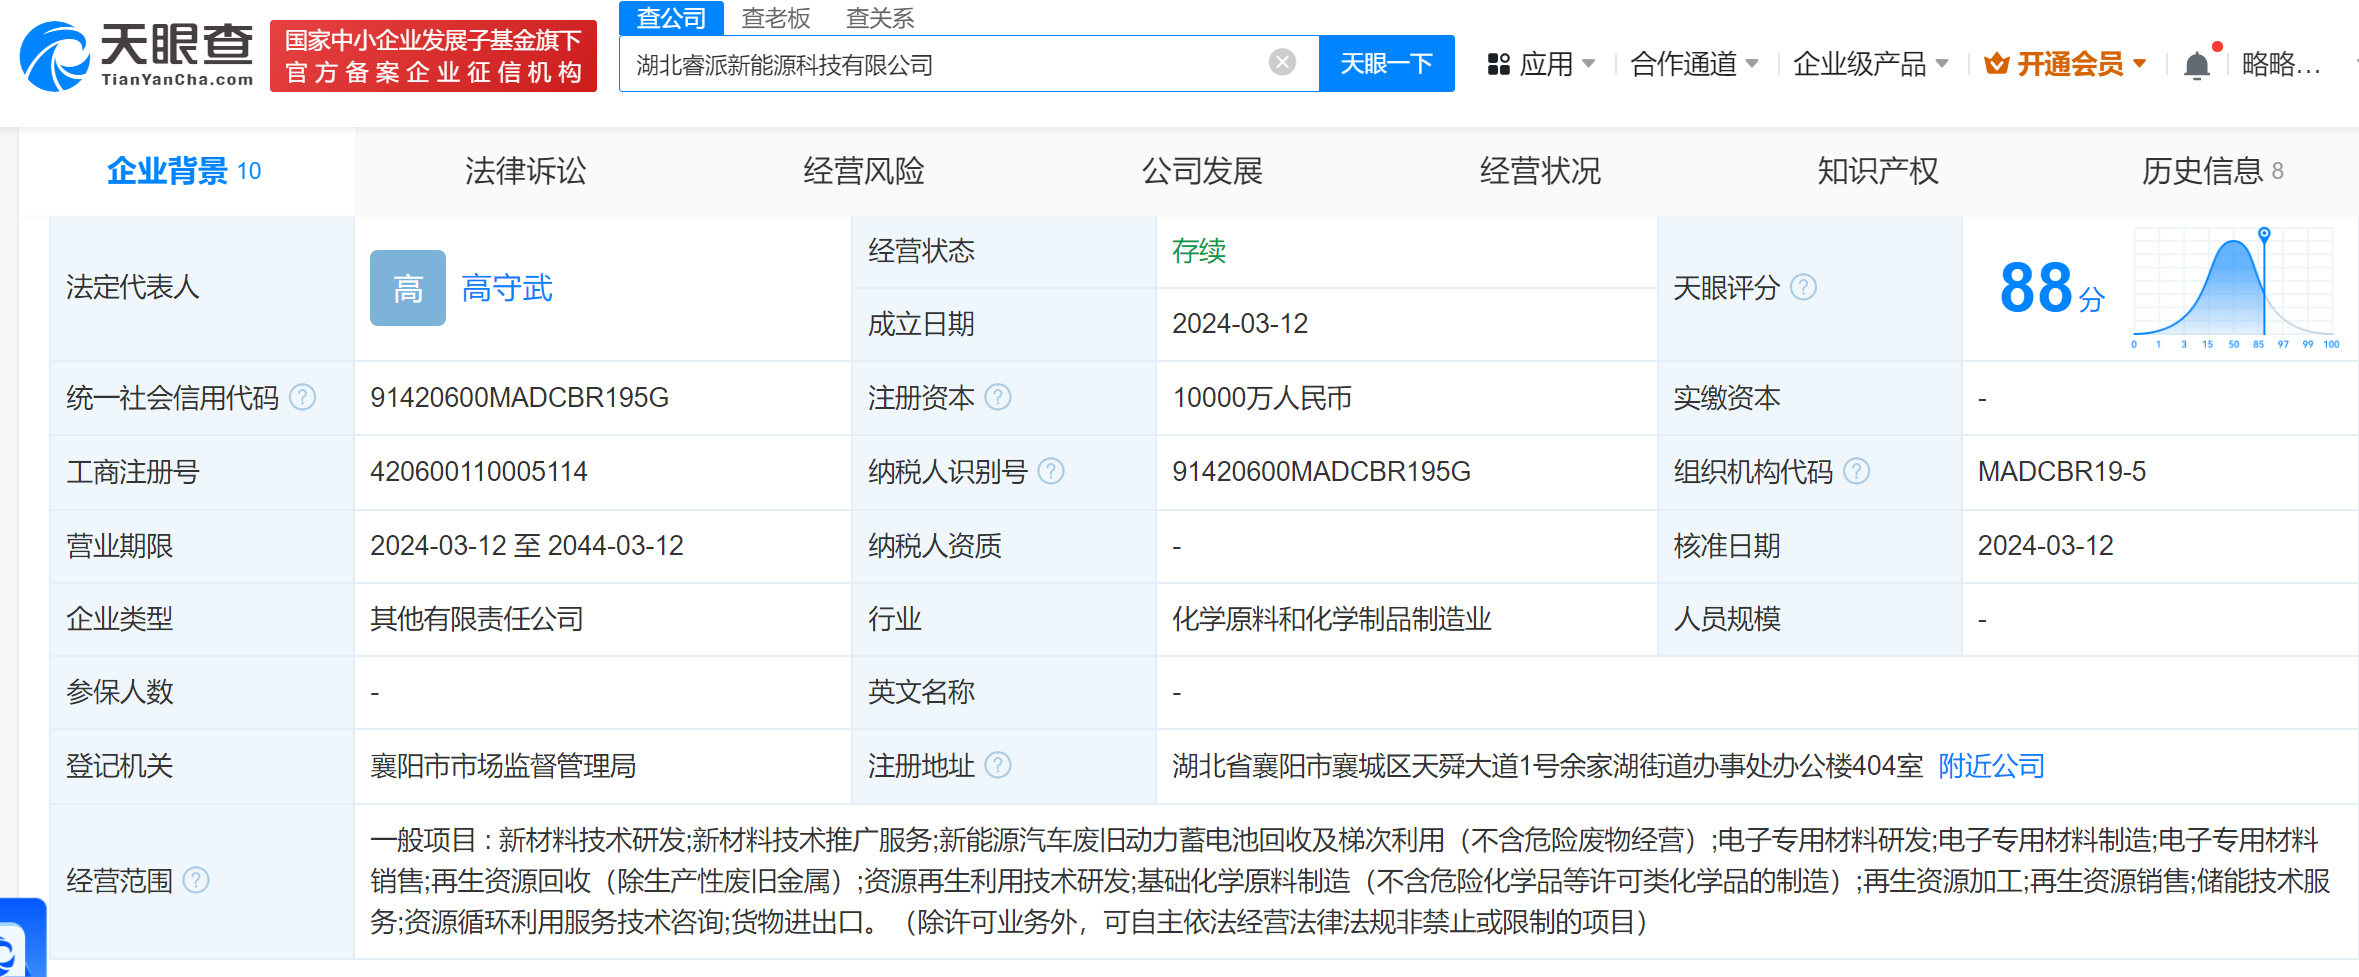Image resolution: width=2359 pixels, height=977 pixels.
Task: Switch to the 法律诉讼 tab
Action: (x=525, y=171)
